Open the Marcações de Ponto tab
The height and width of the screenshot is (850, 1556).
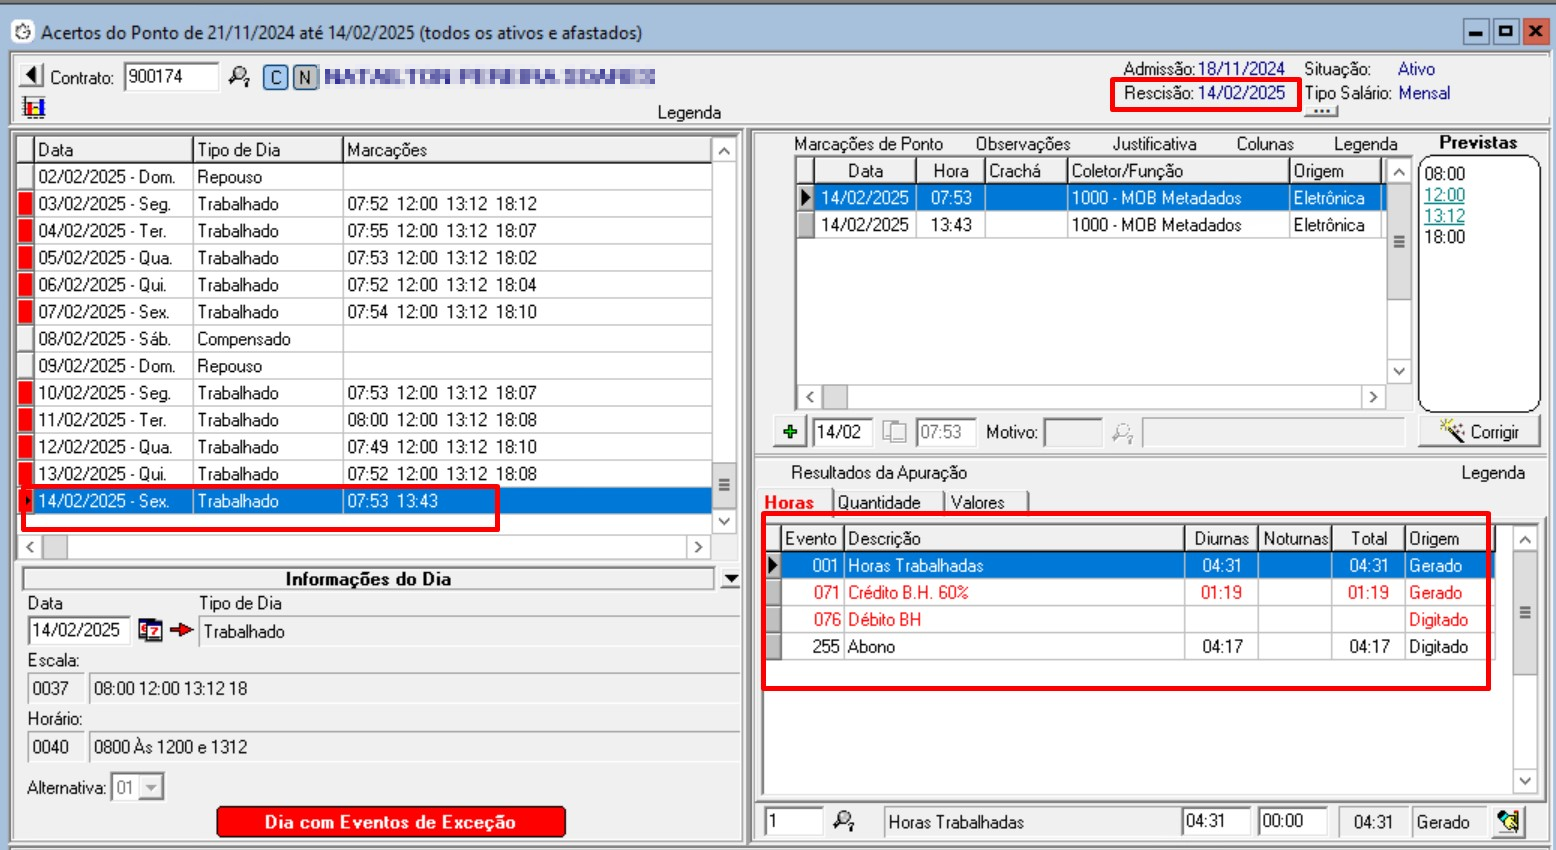pyautogui.click(x=868, y=144)
